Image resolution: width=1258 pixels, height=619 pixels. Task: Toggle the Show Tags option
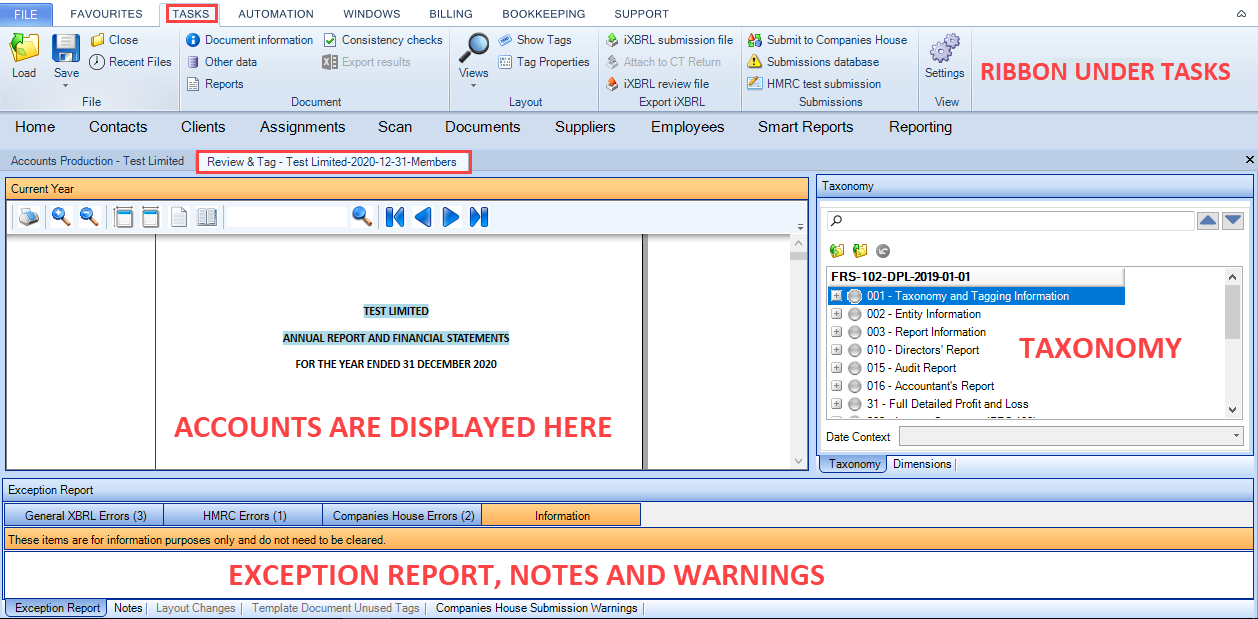pyautogui.click(x=535, y=40)
